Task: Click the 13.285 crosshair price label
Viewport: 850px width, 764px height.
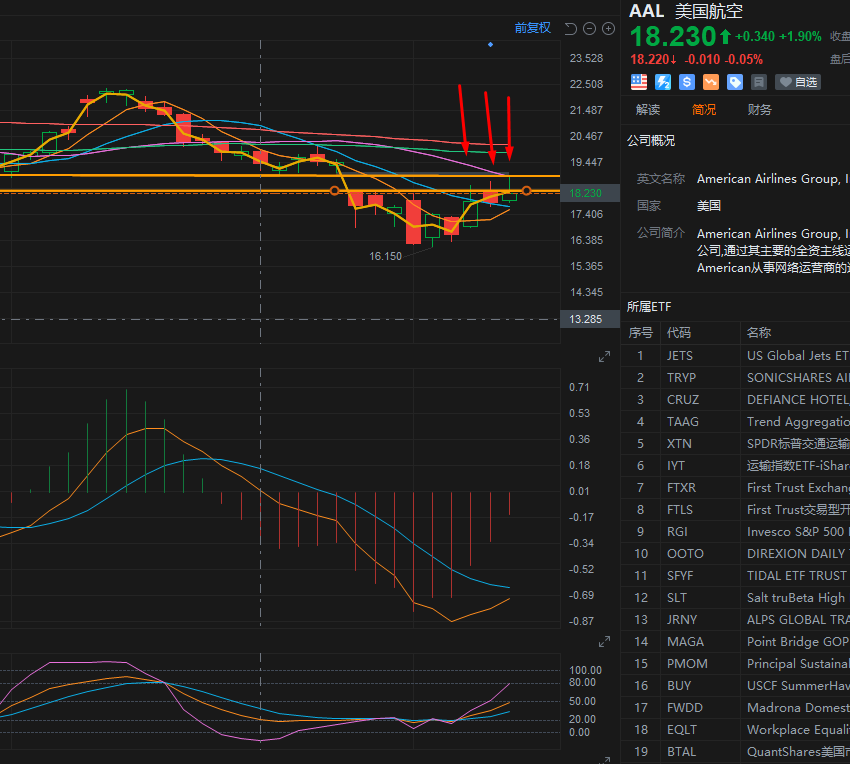Action: point(590,319)
